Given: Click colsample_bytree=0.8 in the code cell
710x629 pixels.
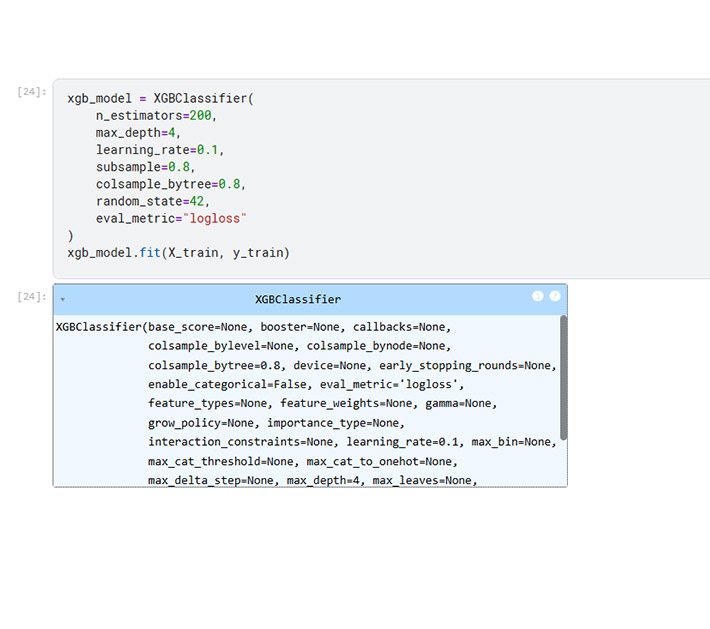Looking at the screenshot, I should (170, 184).
